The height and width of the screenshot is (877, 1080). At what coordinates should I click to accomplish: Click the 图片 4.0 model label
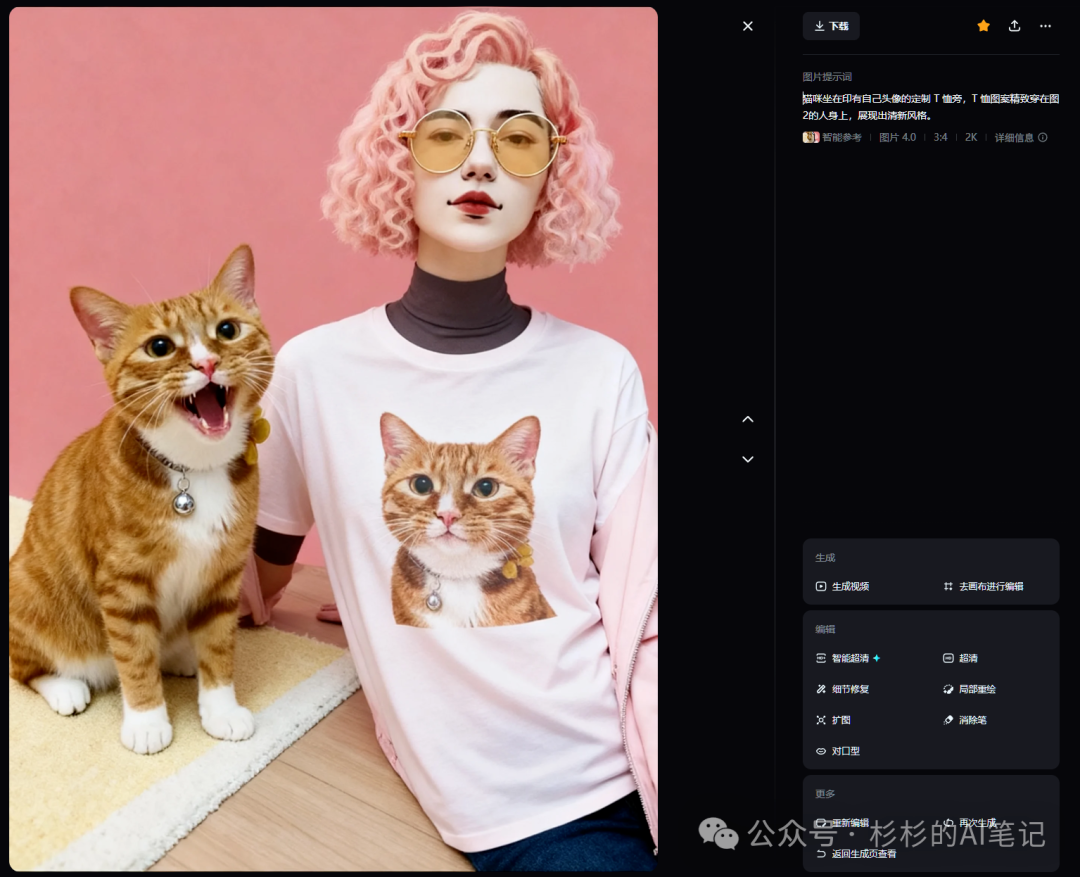tap(897, 137)
